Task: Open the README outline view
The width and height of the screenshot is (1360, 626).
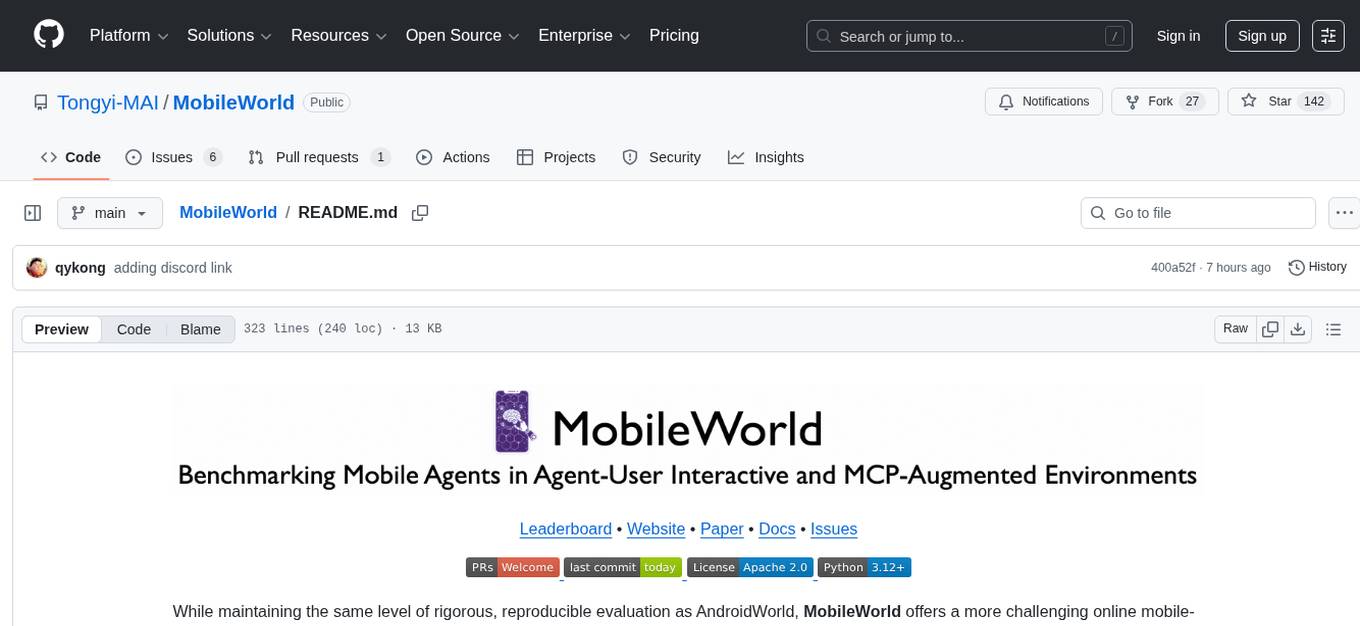Action: [x=1333, y=328]
